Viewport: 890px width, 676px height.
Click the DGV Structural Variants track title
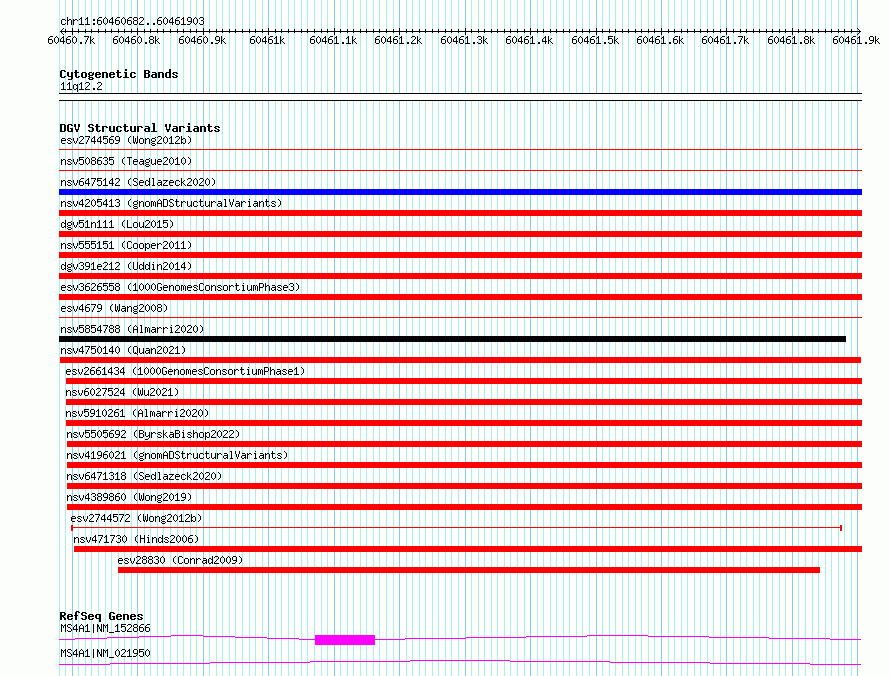tap(140, 128)
